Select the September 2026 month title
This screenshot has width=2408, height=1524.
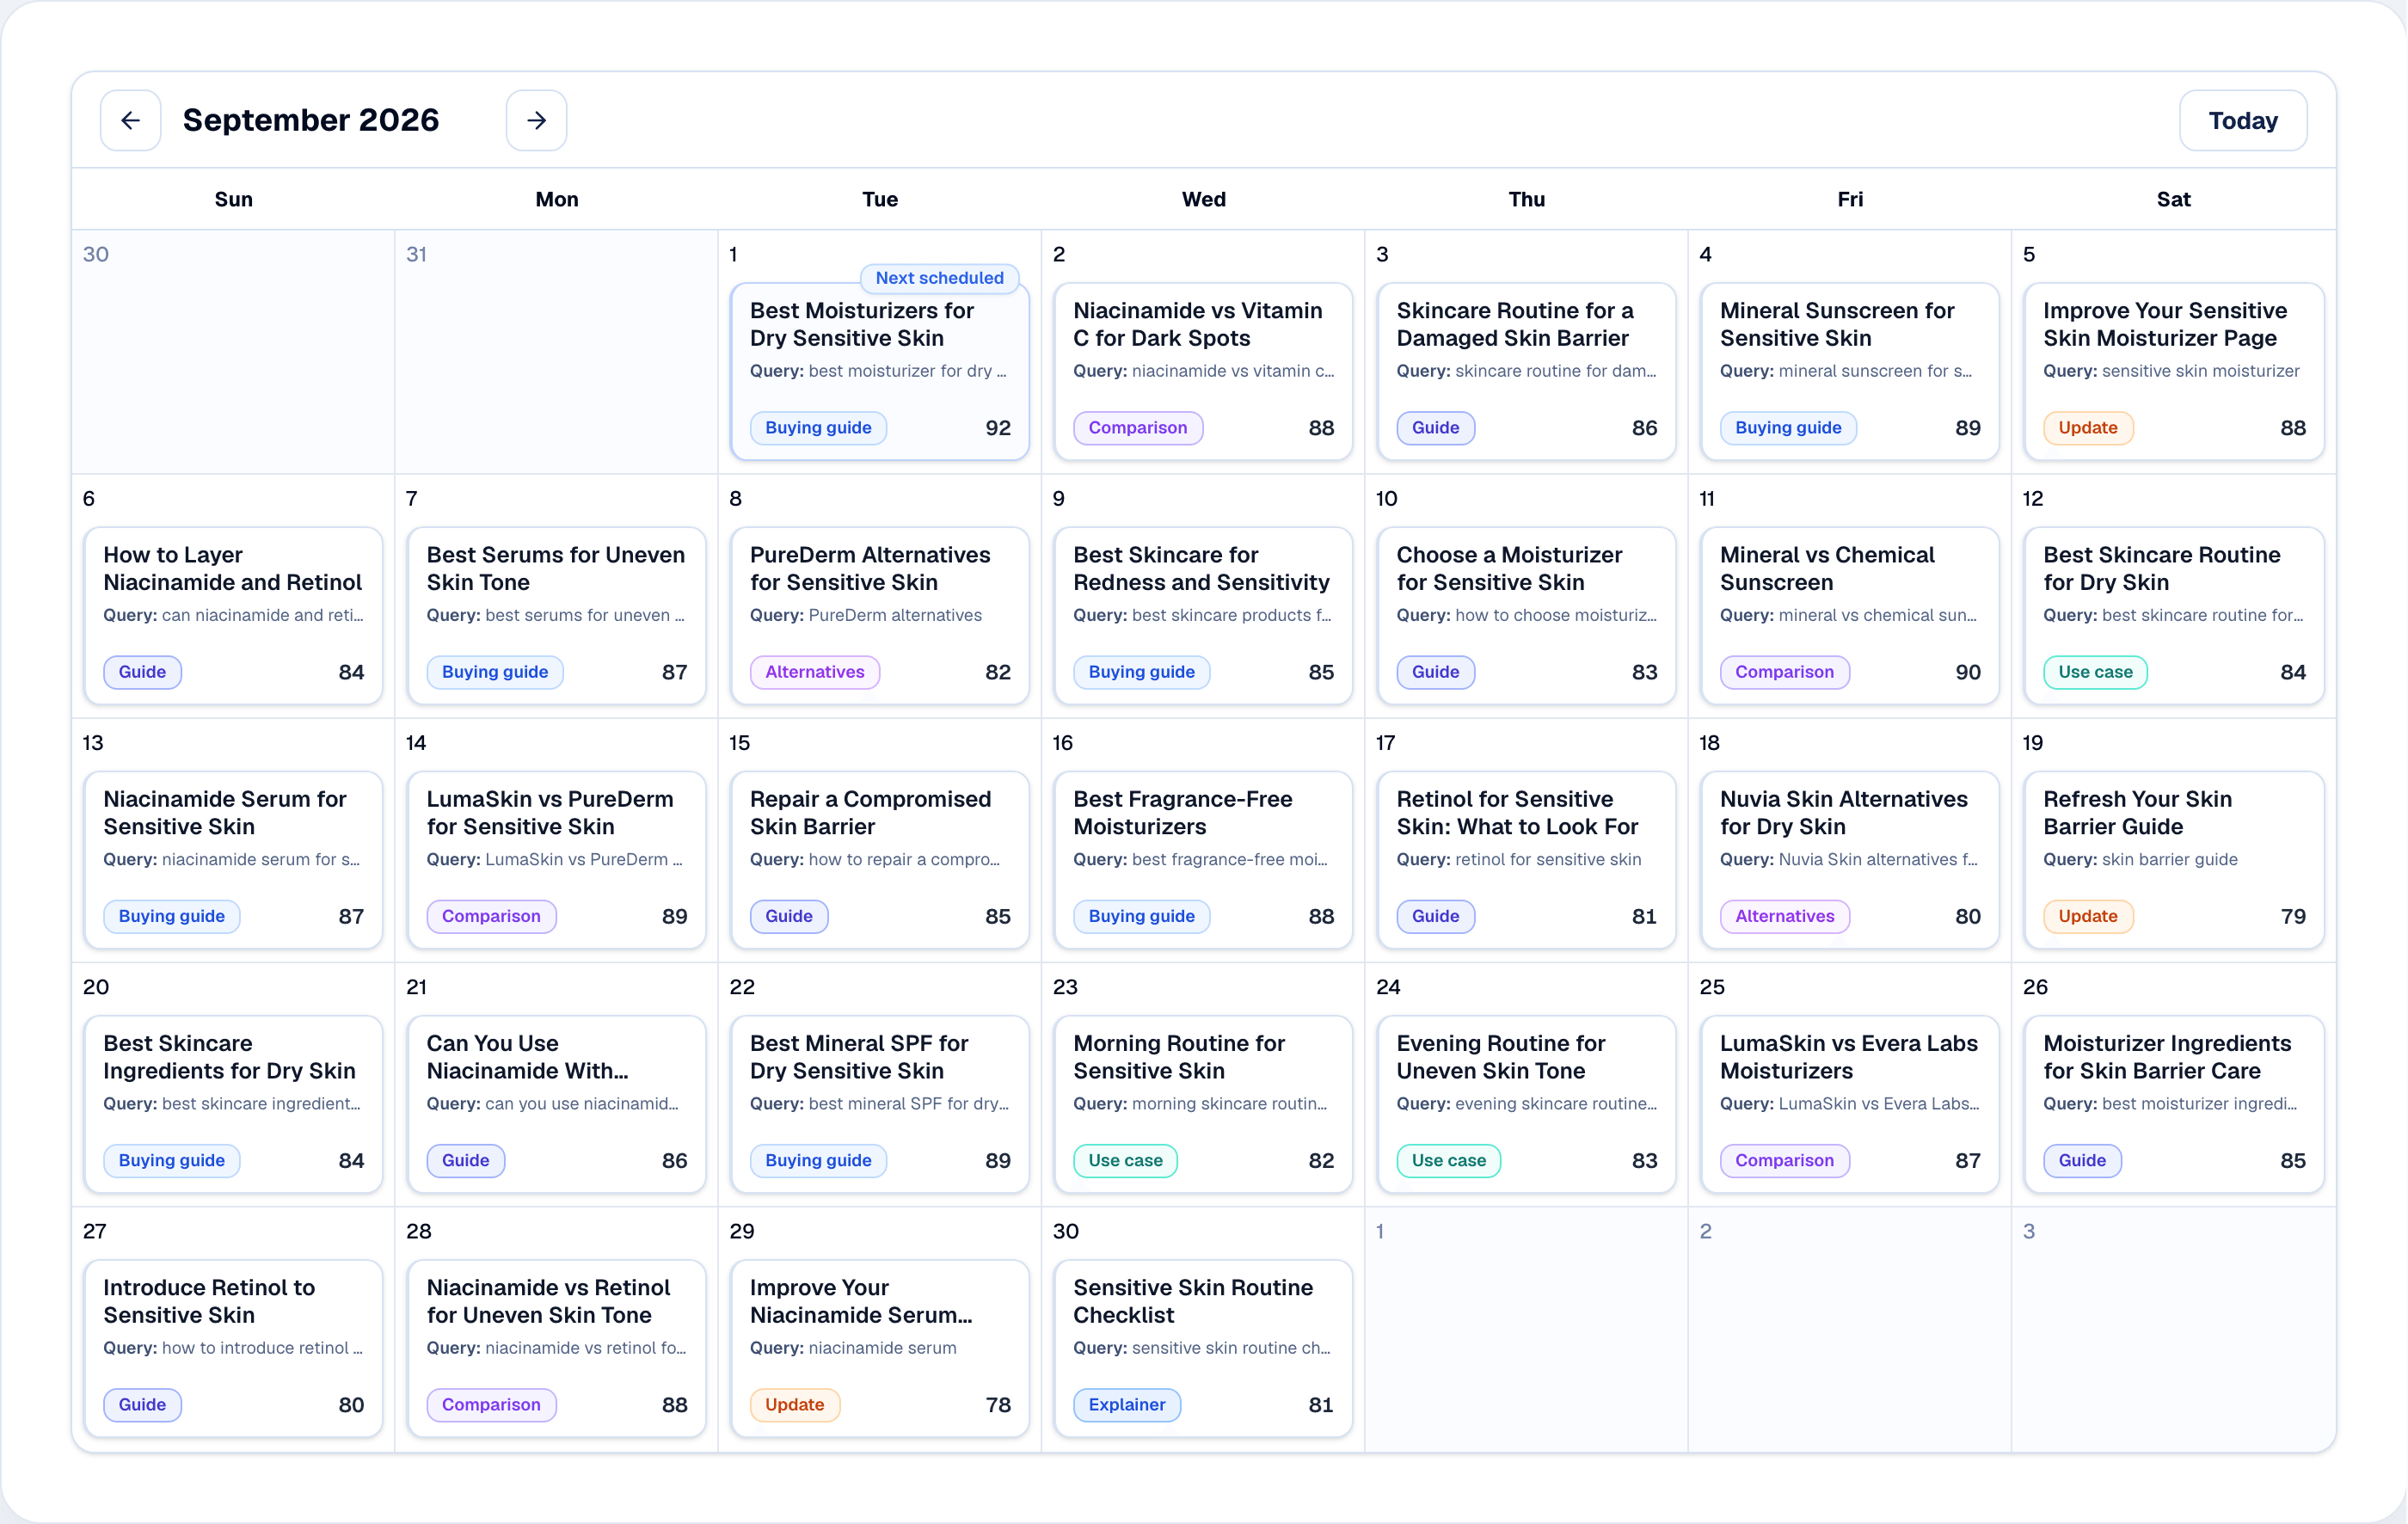[310, 120]
